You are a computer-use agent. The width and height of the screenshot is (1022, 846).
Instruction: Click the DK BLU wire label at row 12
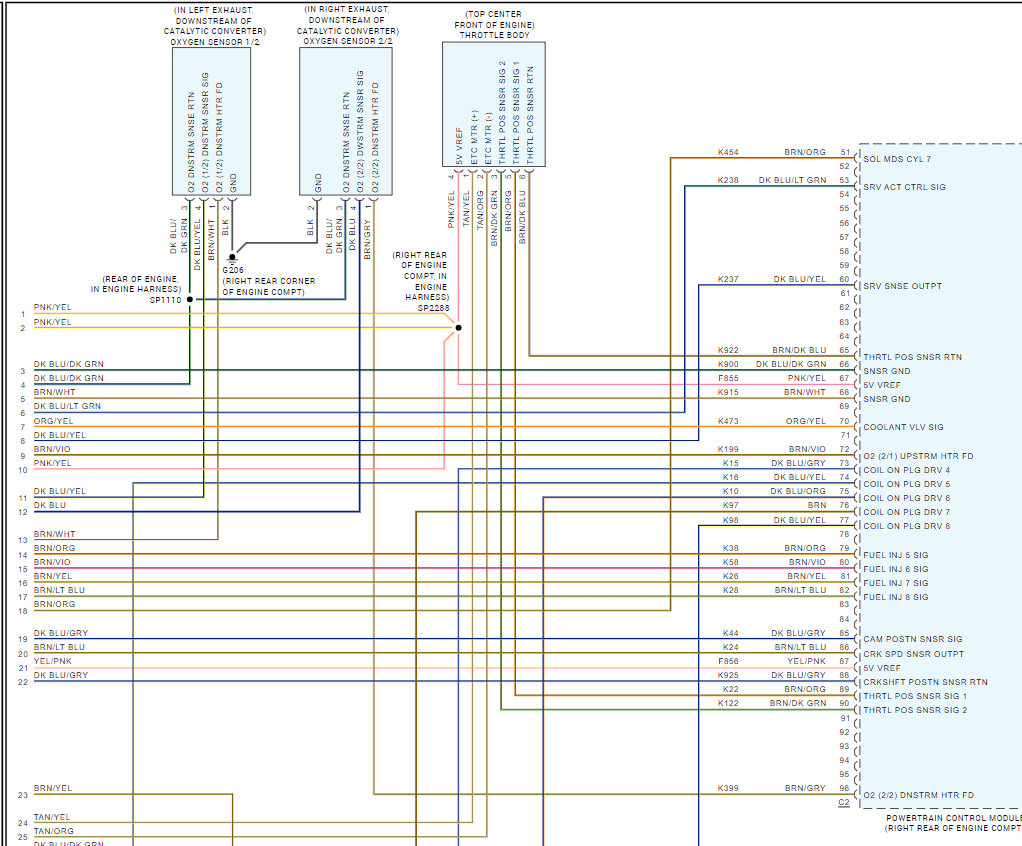tap(50, 505)
